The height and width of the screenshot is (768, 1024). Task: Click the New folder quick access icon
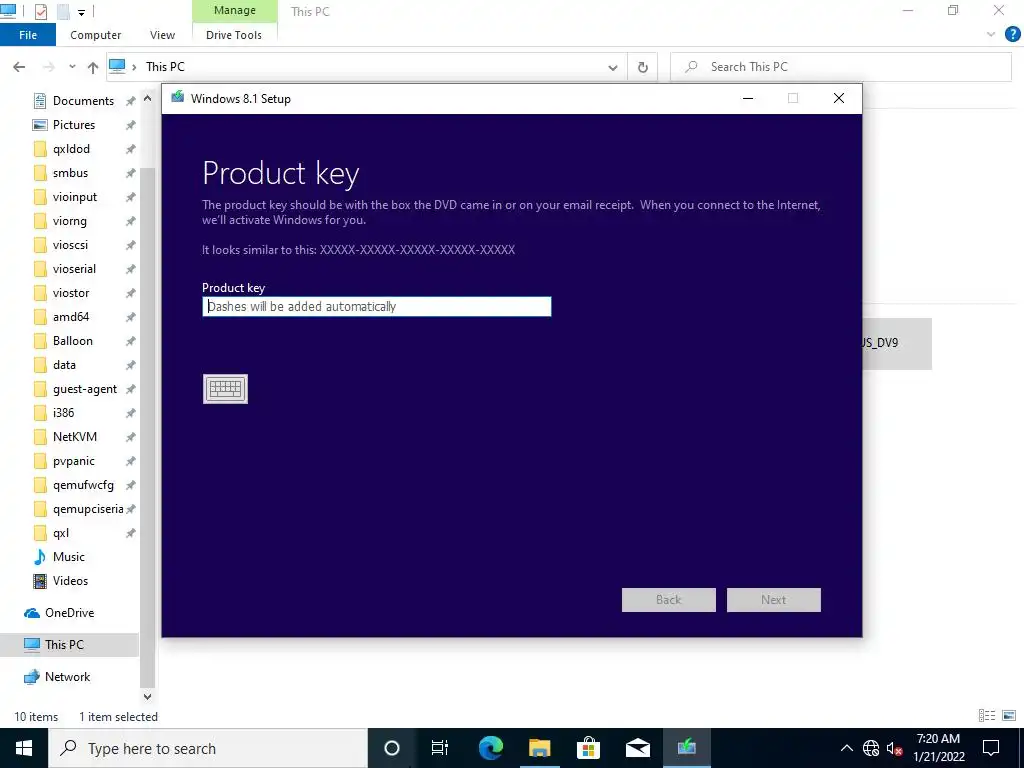[63, 11]
